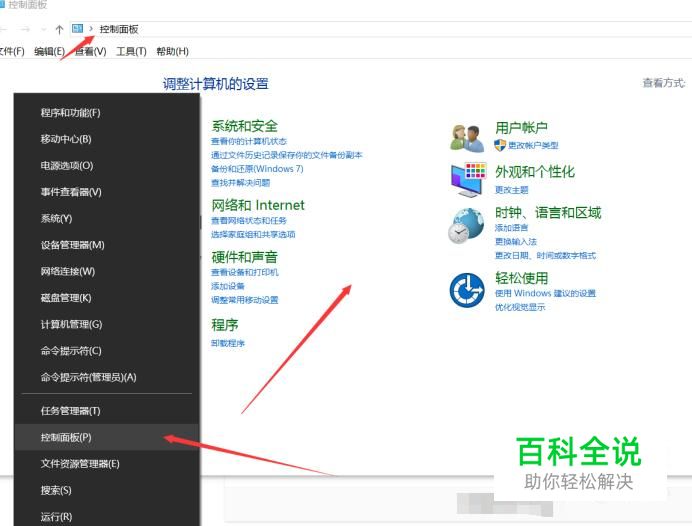
Task: Open the 程序 category heading
Action: 225,325
